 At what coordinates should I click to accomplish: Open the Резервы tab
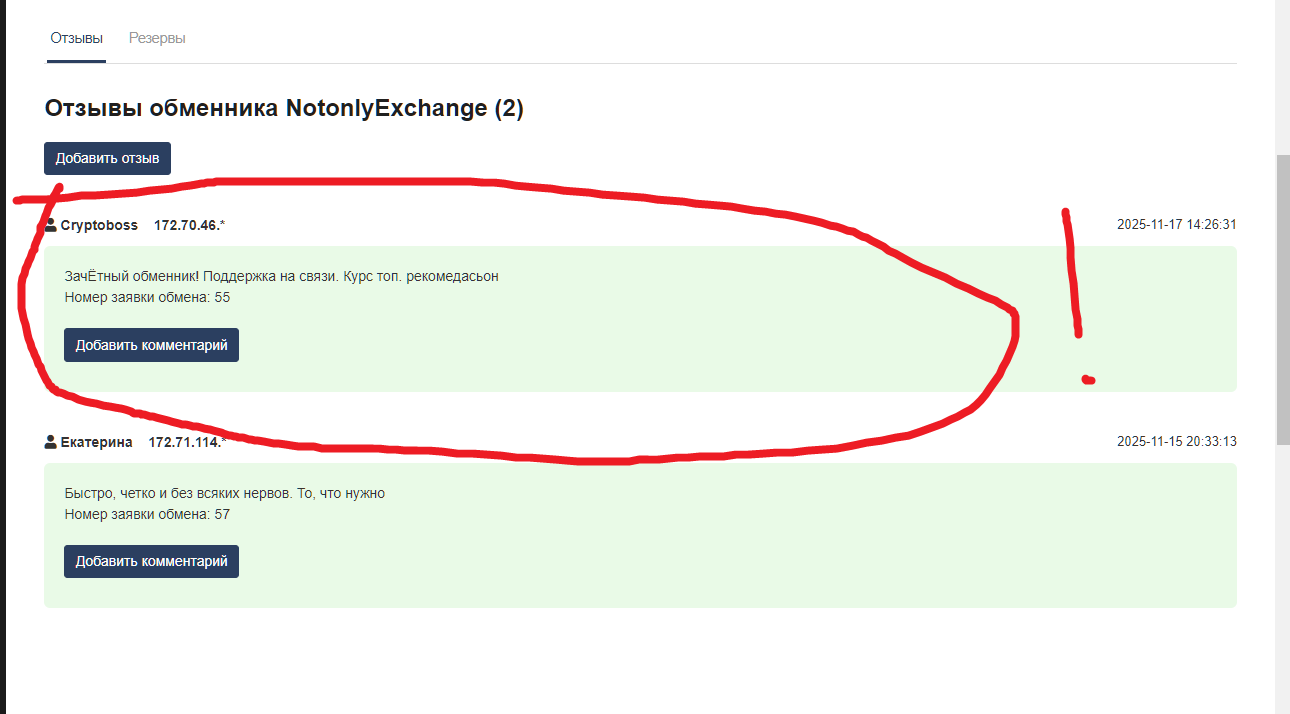tap(157, 39)
